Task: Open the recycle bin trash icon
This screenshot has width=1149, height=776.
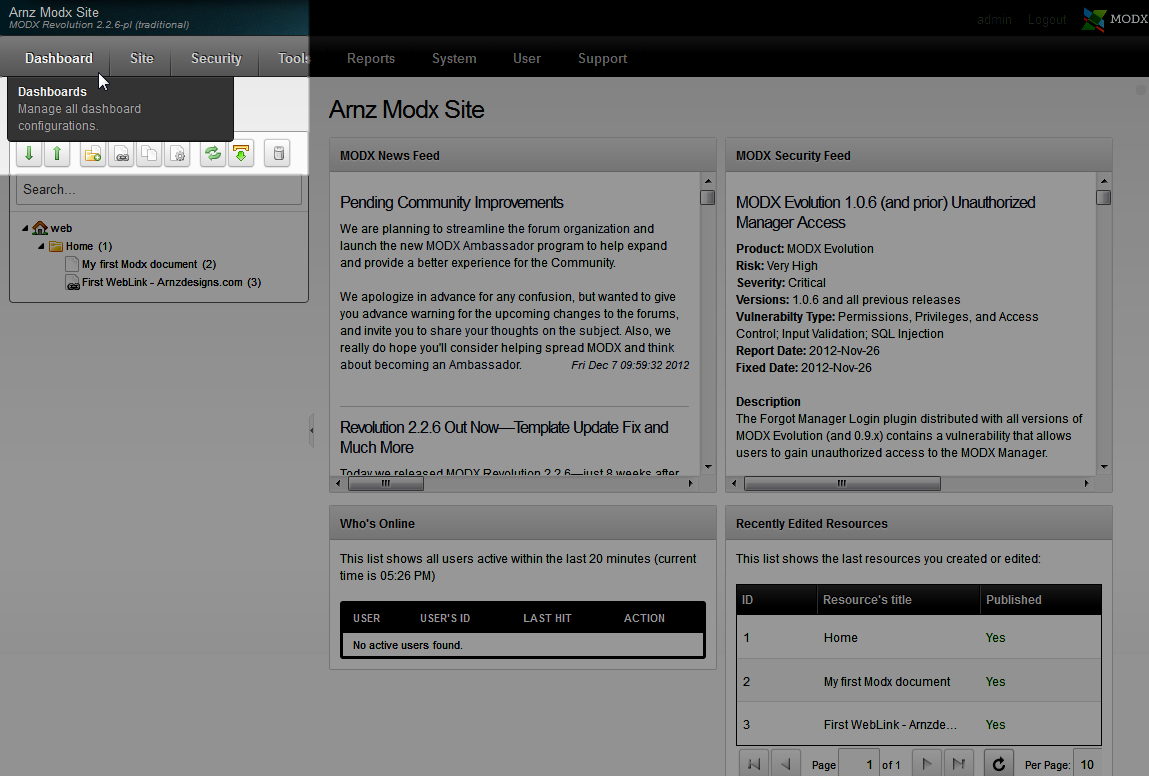Action: click(278, 154)
